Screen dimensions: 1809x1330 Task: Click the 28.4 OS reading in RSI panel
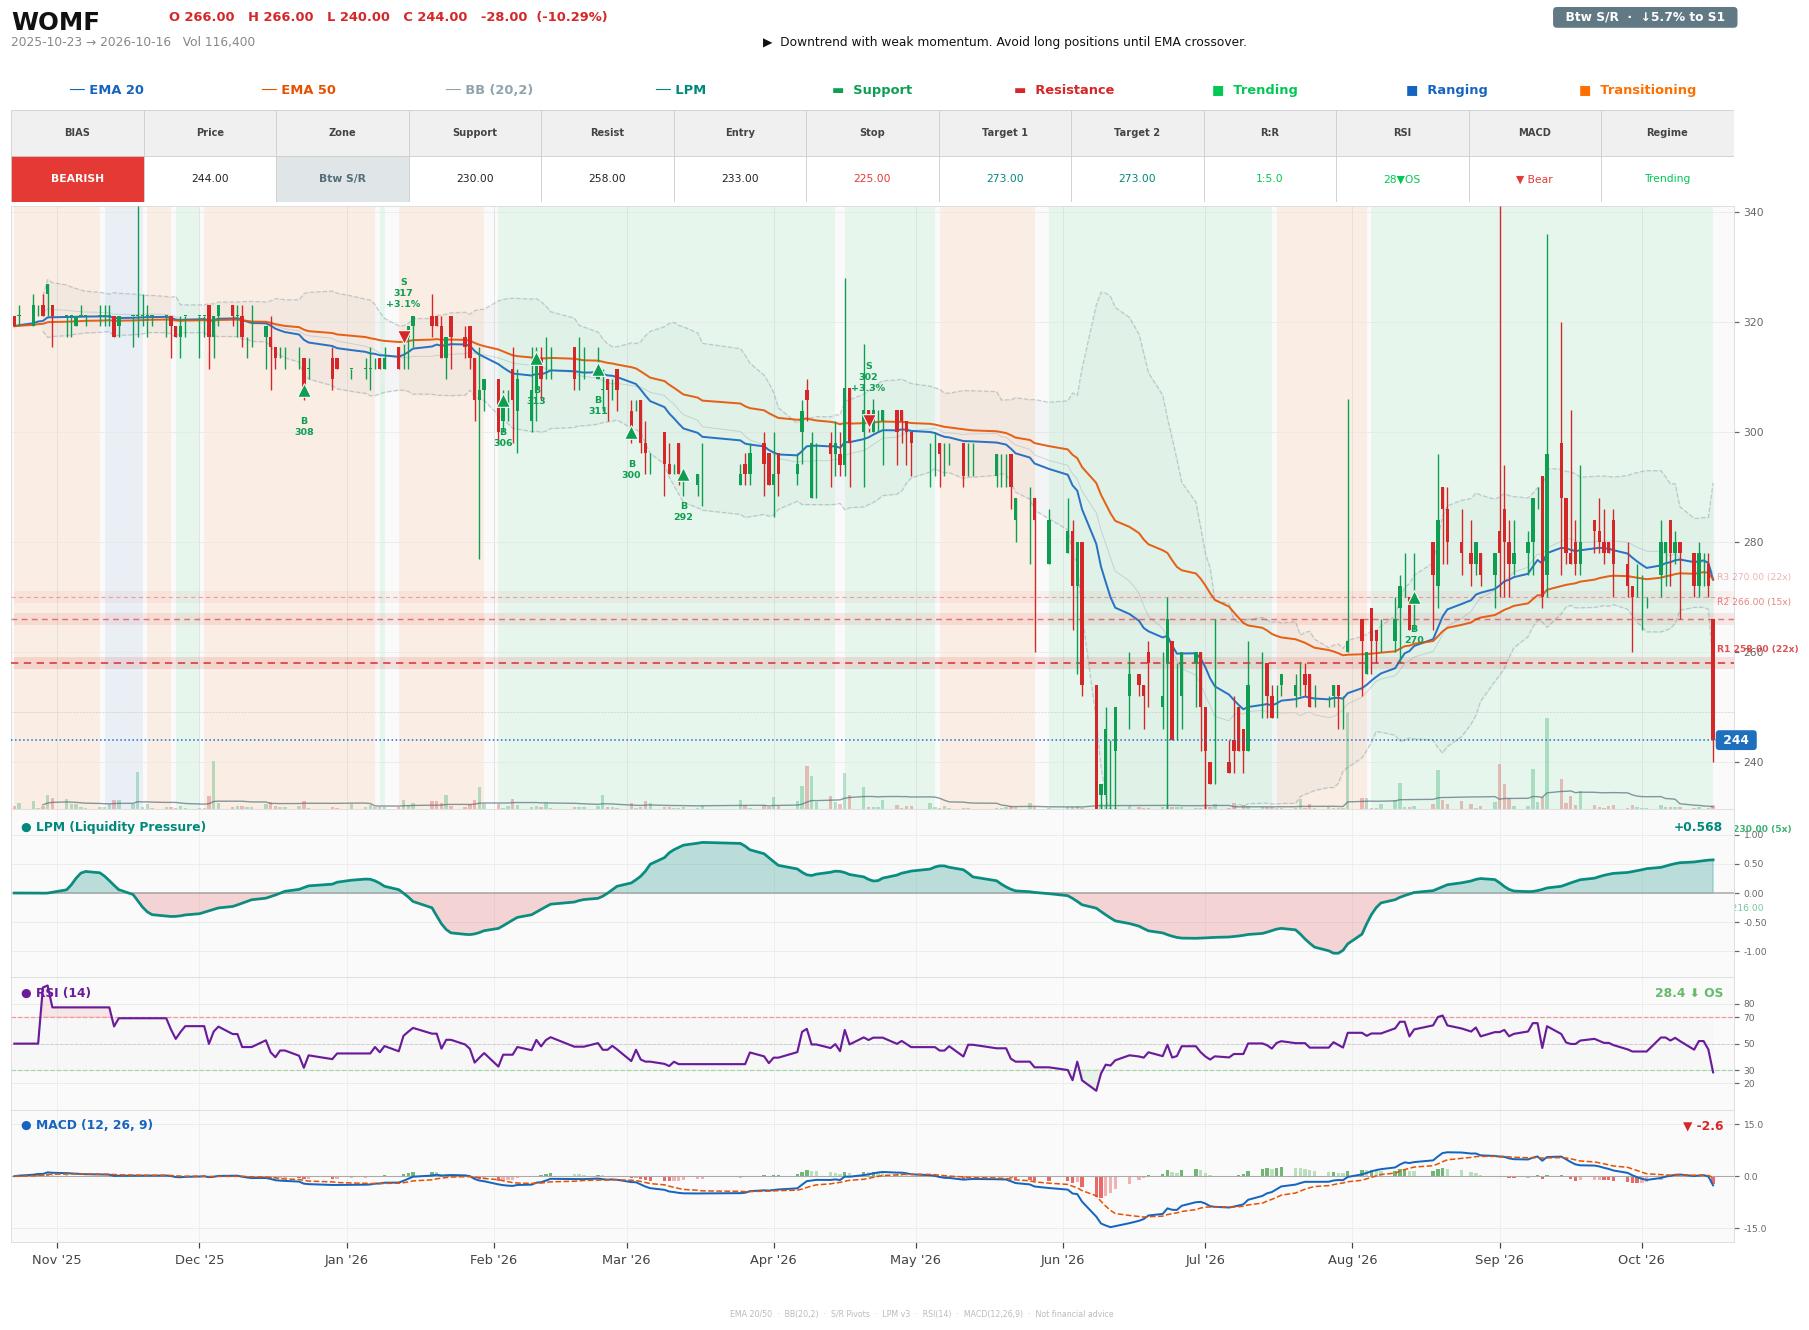tap(1689, 993)
